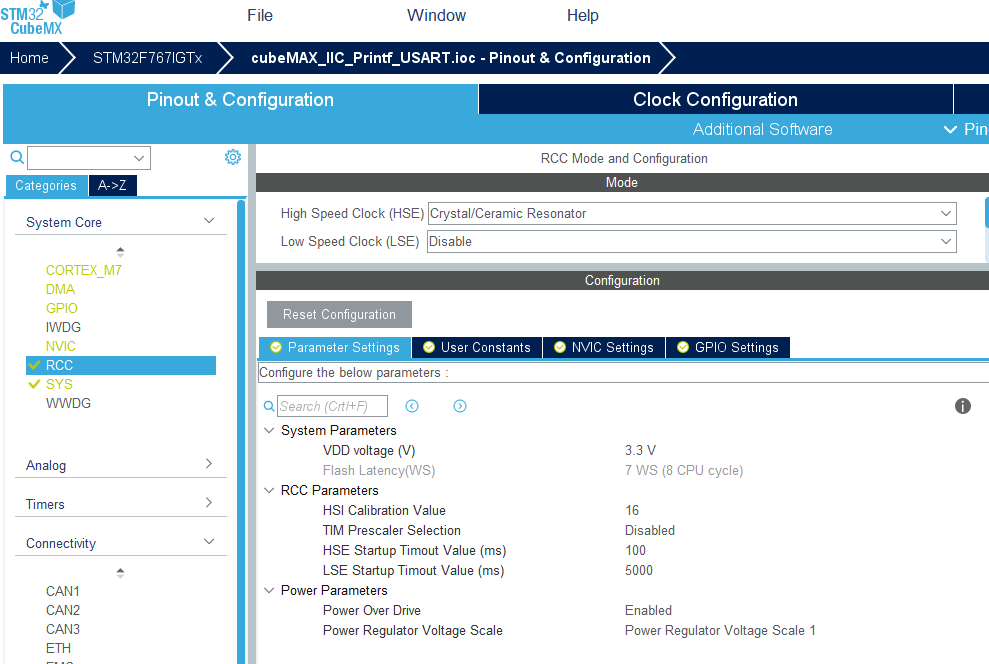
Task: Click the information icon in the parameters panel
Action: pyautogui.click(x=963, y=406)
